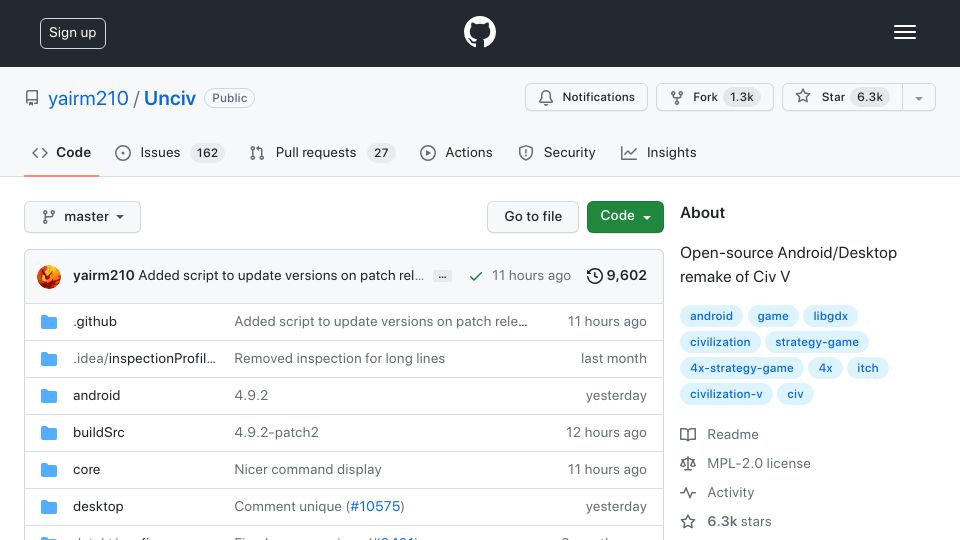Open pull request #10575 link
The width and height of the screenshot is (960, 540).
pyautogui.click(x=375, y=506)
